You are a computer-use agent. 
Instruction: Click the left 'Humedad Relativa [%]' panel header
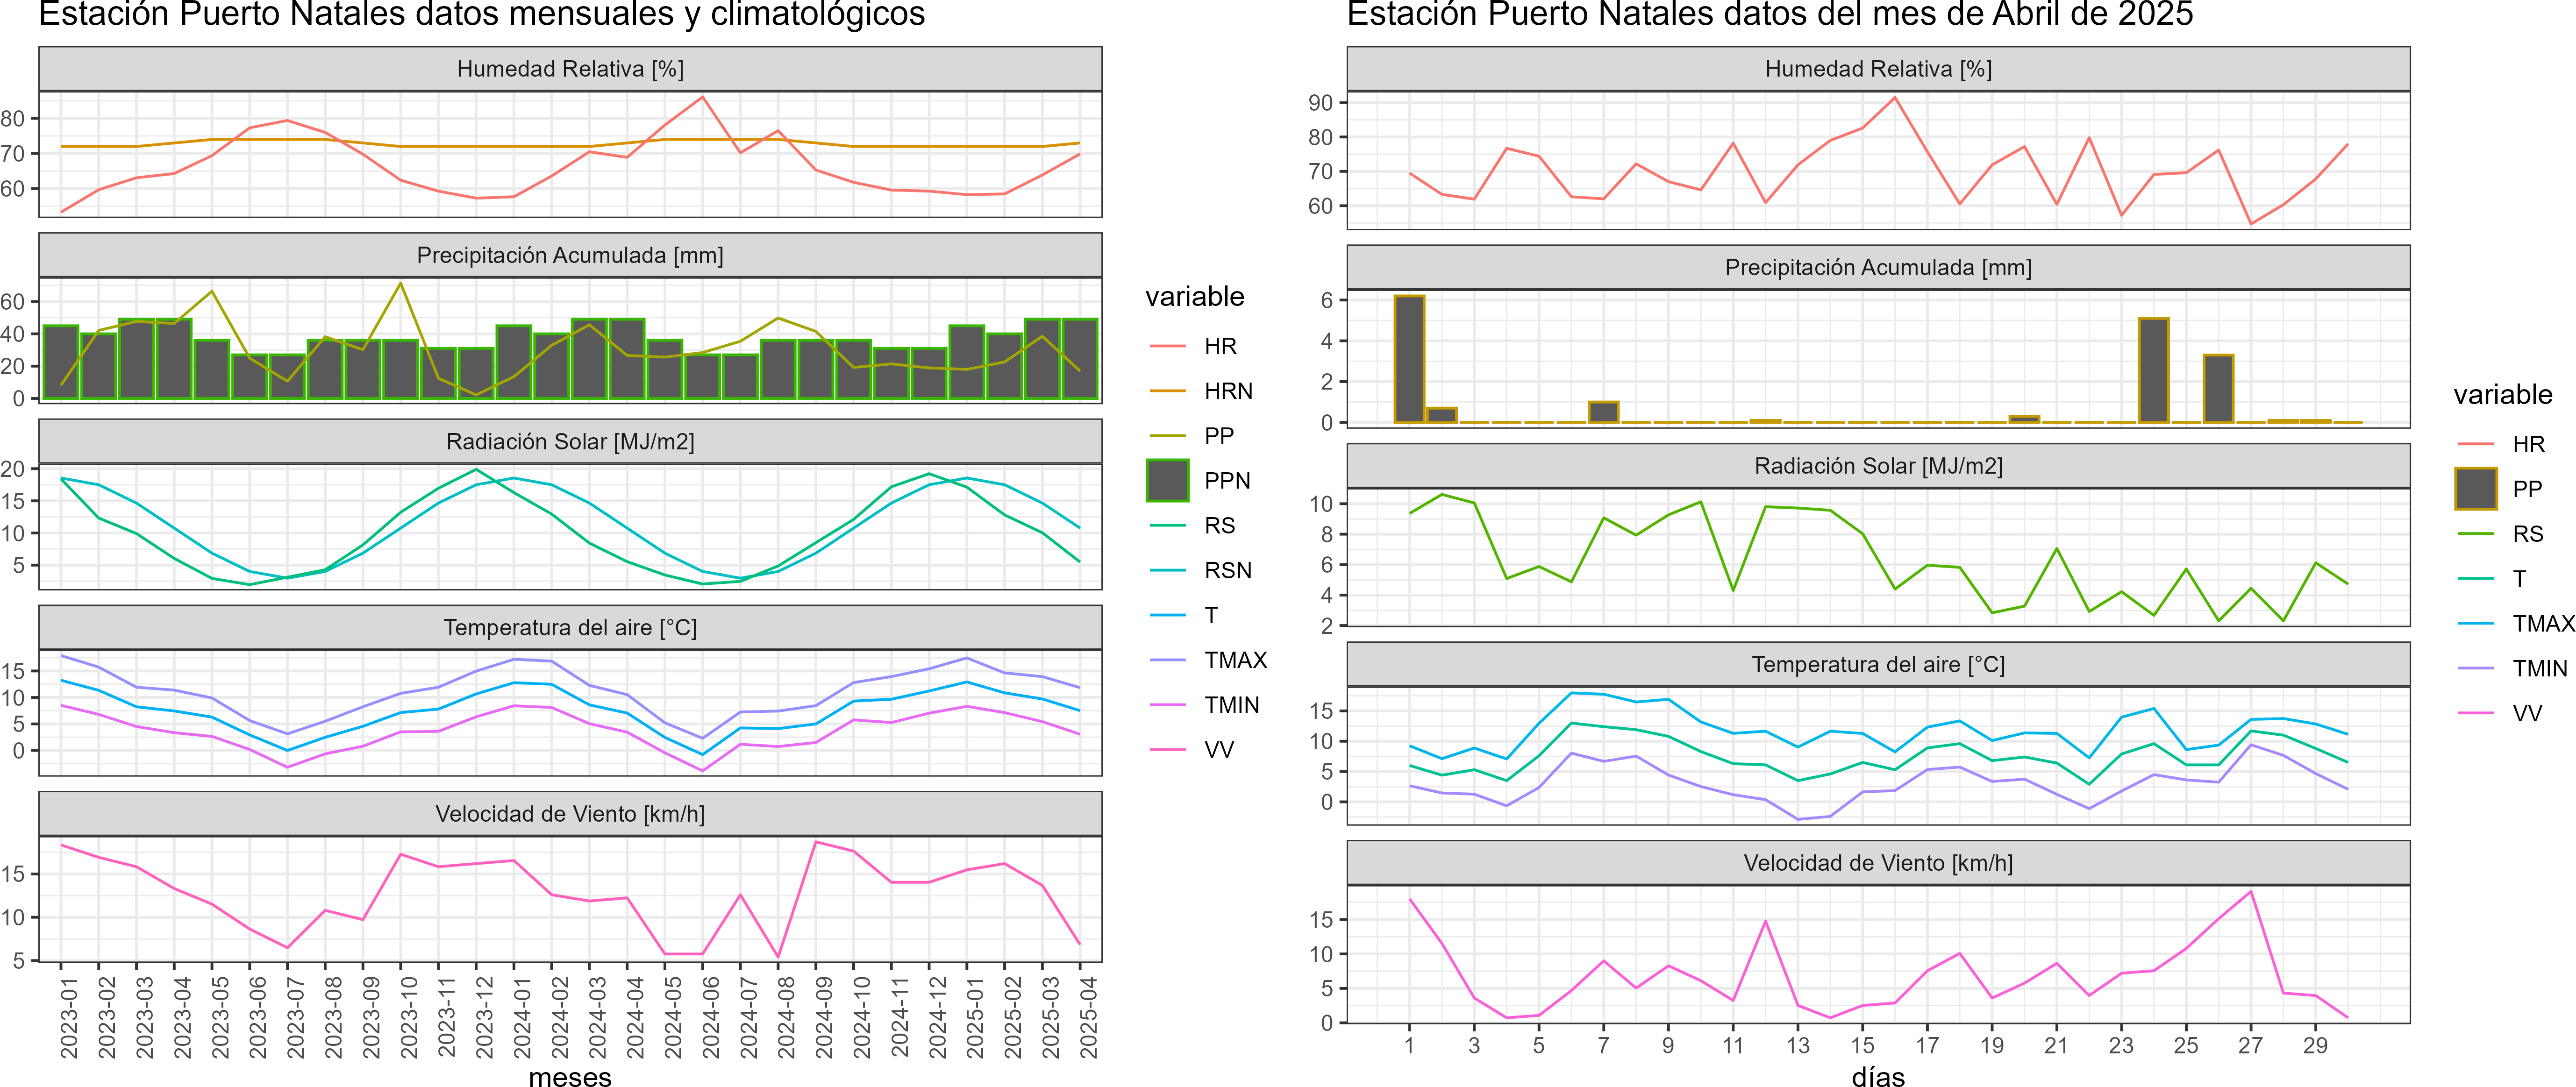pos(570,69)
